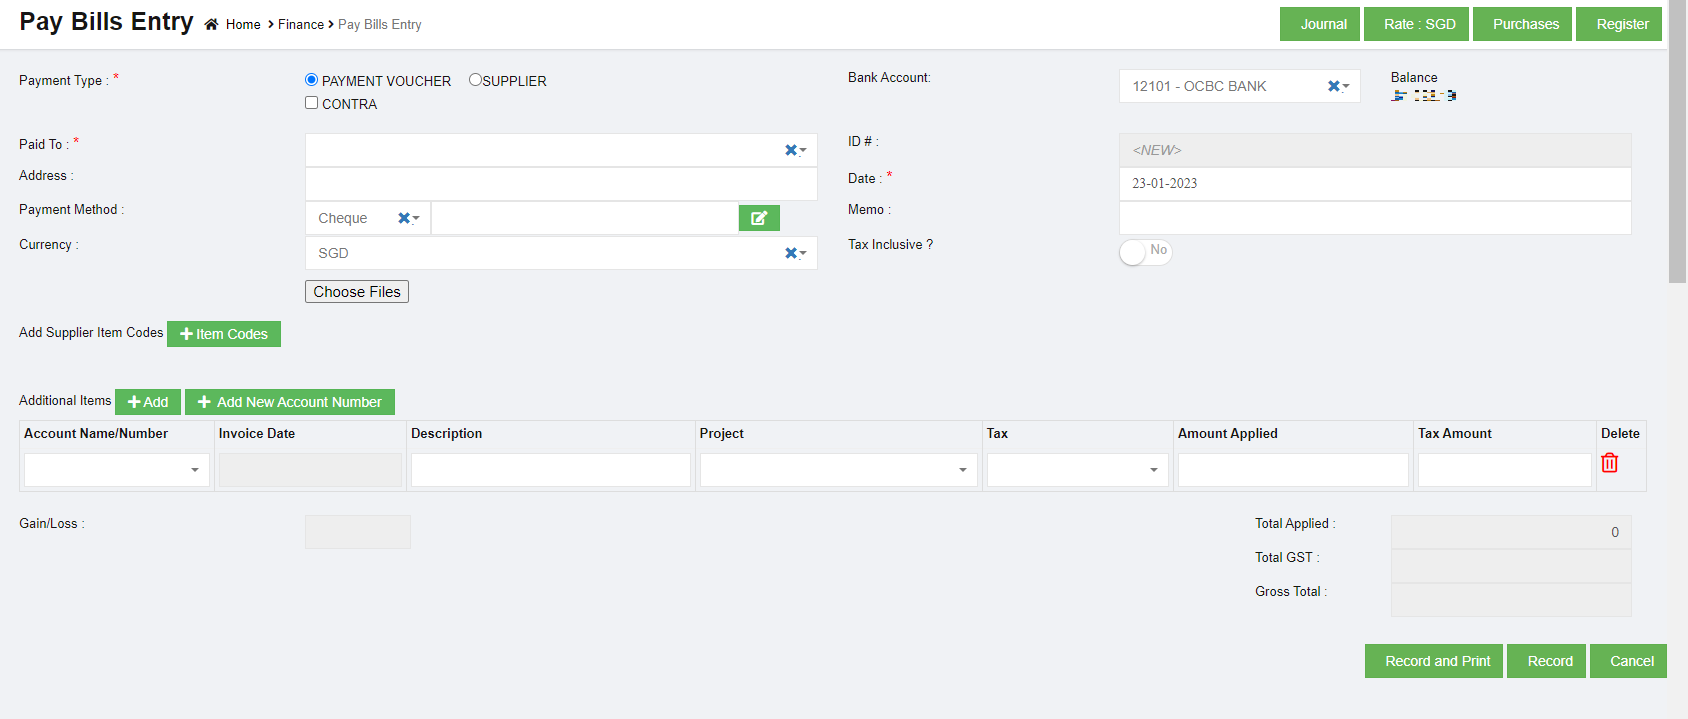Screen dimensions: 1688x719
Task: Click the plus Item Codes button
Action: (224, 334)
